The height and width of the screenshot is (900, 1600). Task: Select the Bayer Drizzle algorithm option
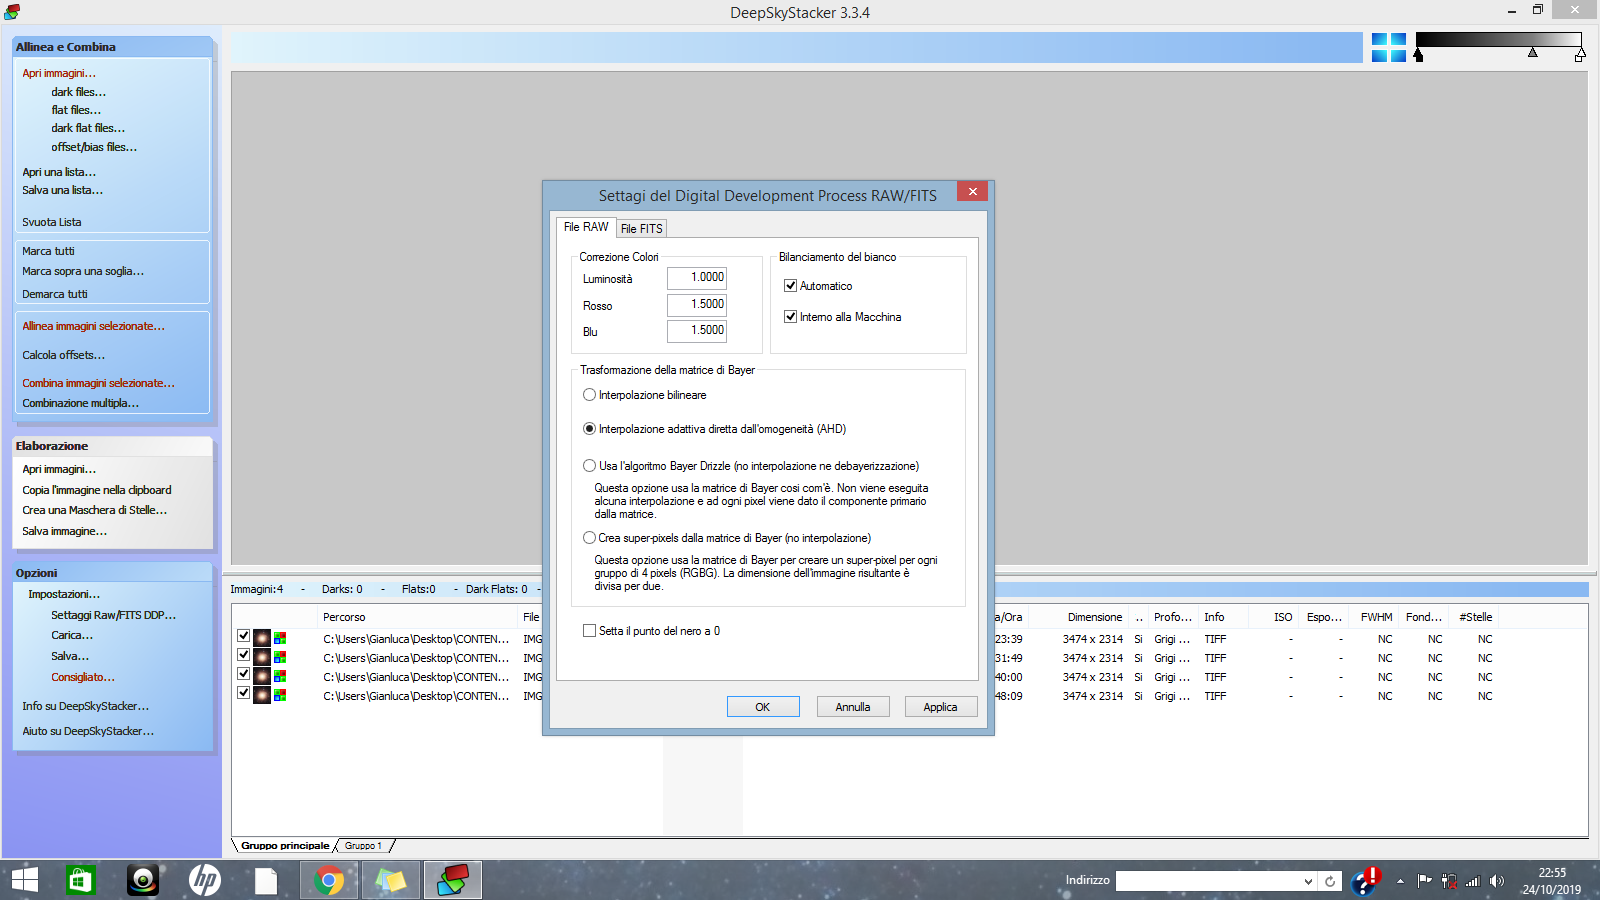(589, 466)
